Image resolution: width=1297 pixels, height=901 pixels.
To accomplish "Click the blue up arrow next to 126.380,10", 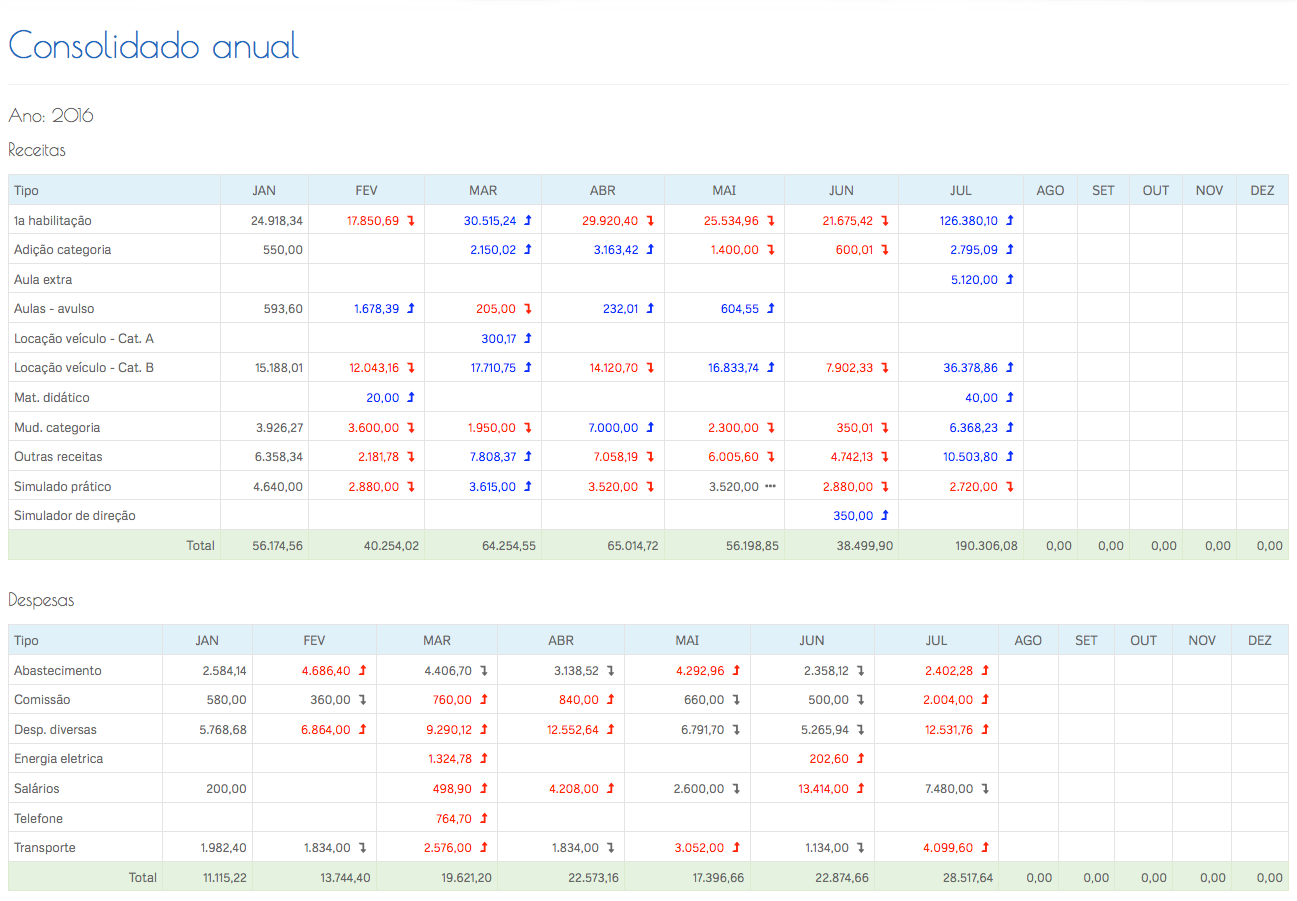I will [1009, 221].
